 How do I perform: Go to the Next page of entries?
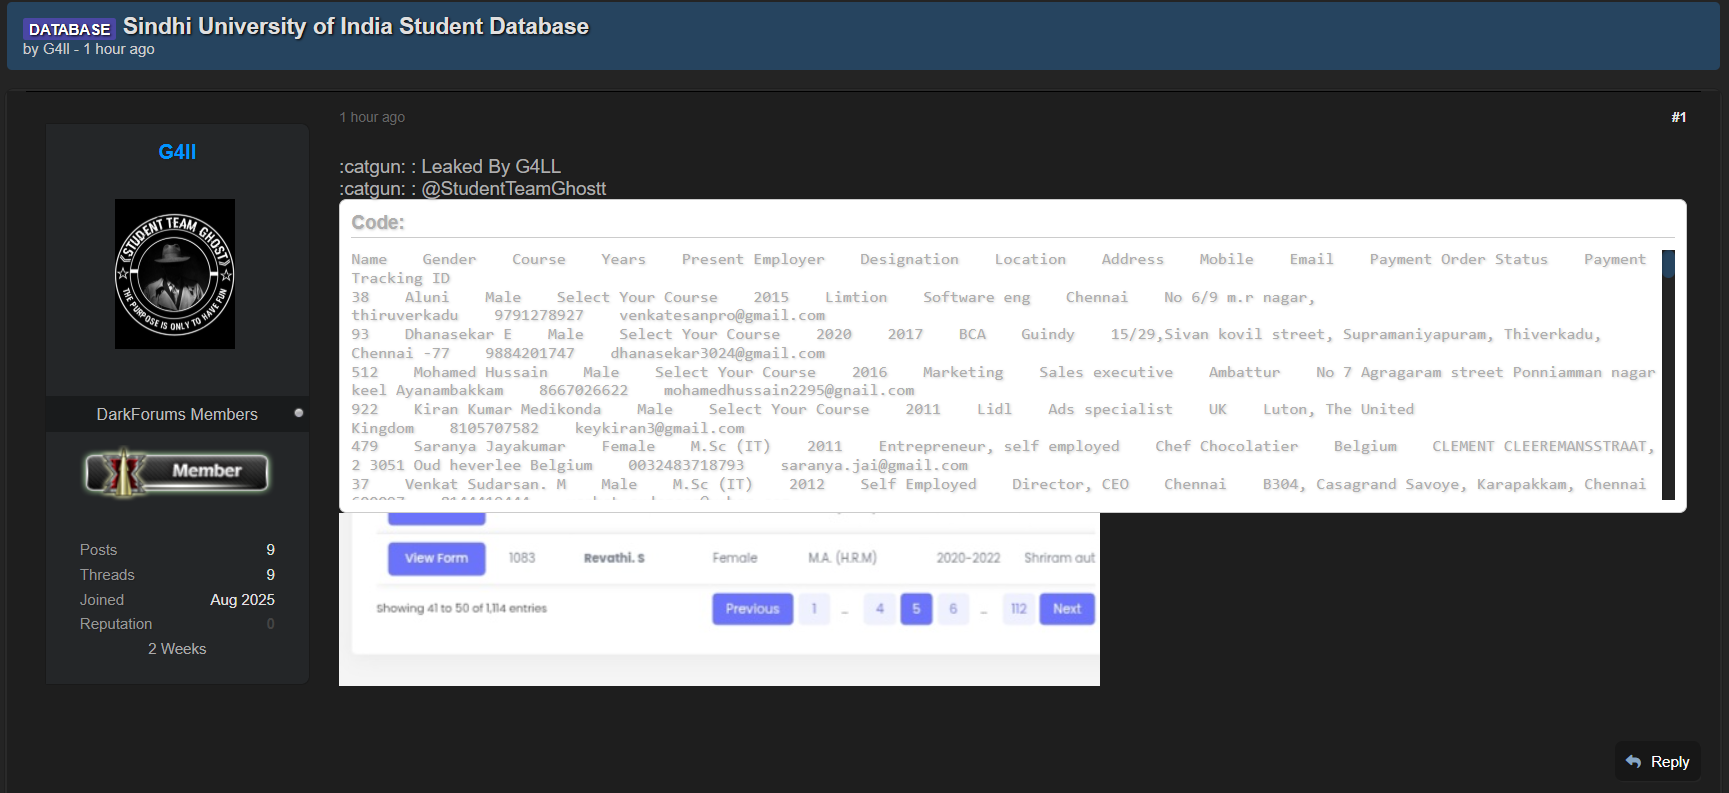point(1066,609)
